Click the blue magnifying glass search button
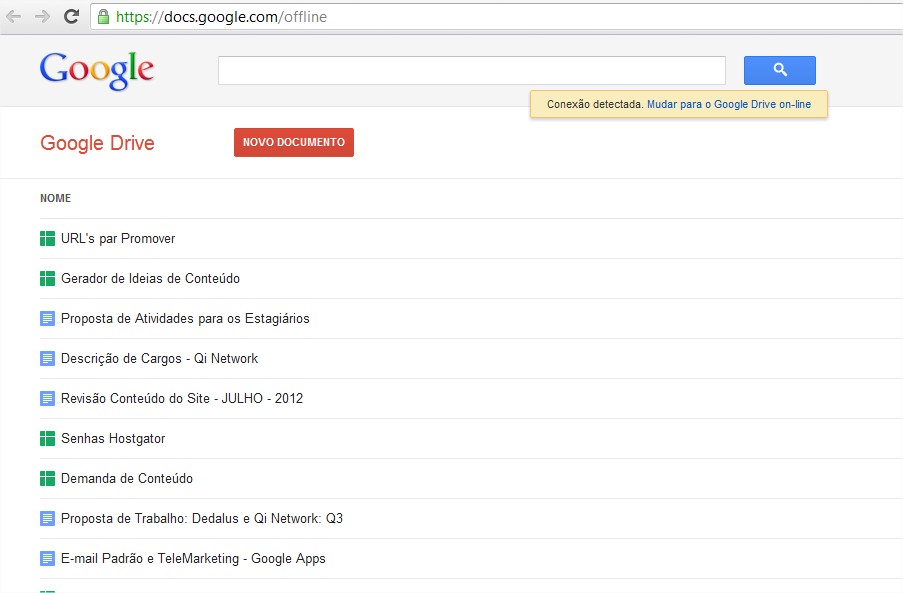 click(779, 70)
